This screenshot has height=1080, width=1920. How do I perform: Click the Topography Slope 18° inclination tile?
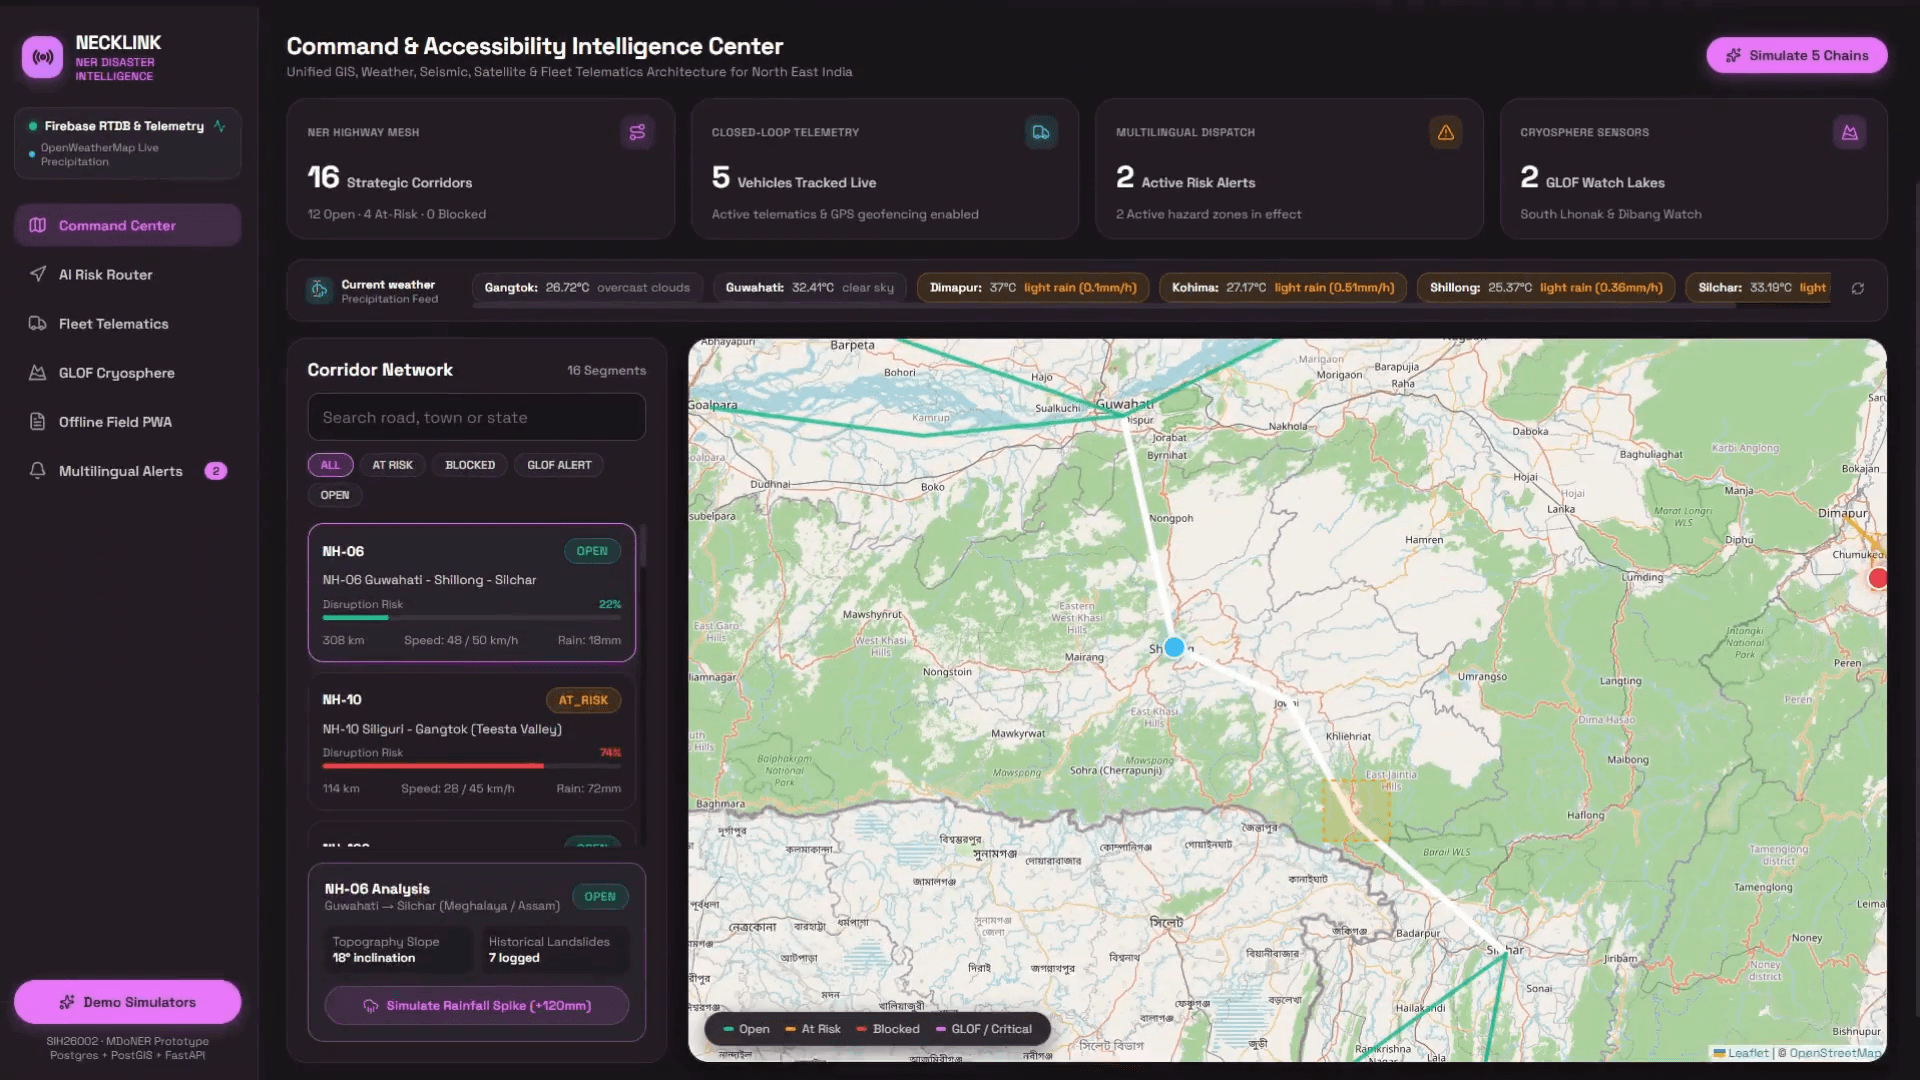[x=399, y=950]
